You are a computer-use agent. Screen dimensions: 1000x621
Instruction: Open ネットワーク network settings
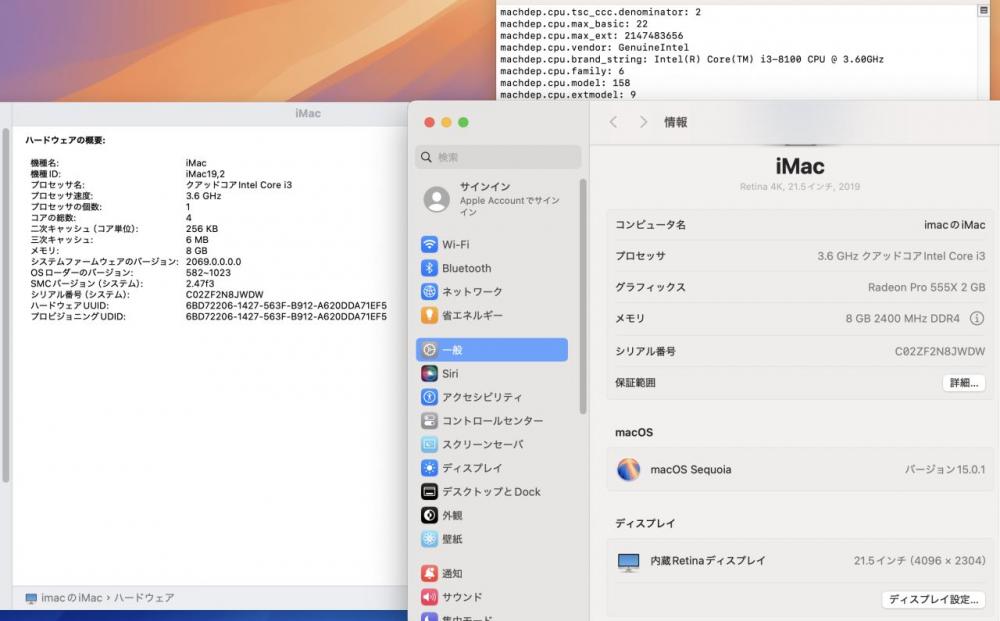point(471,292)
